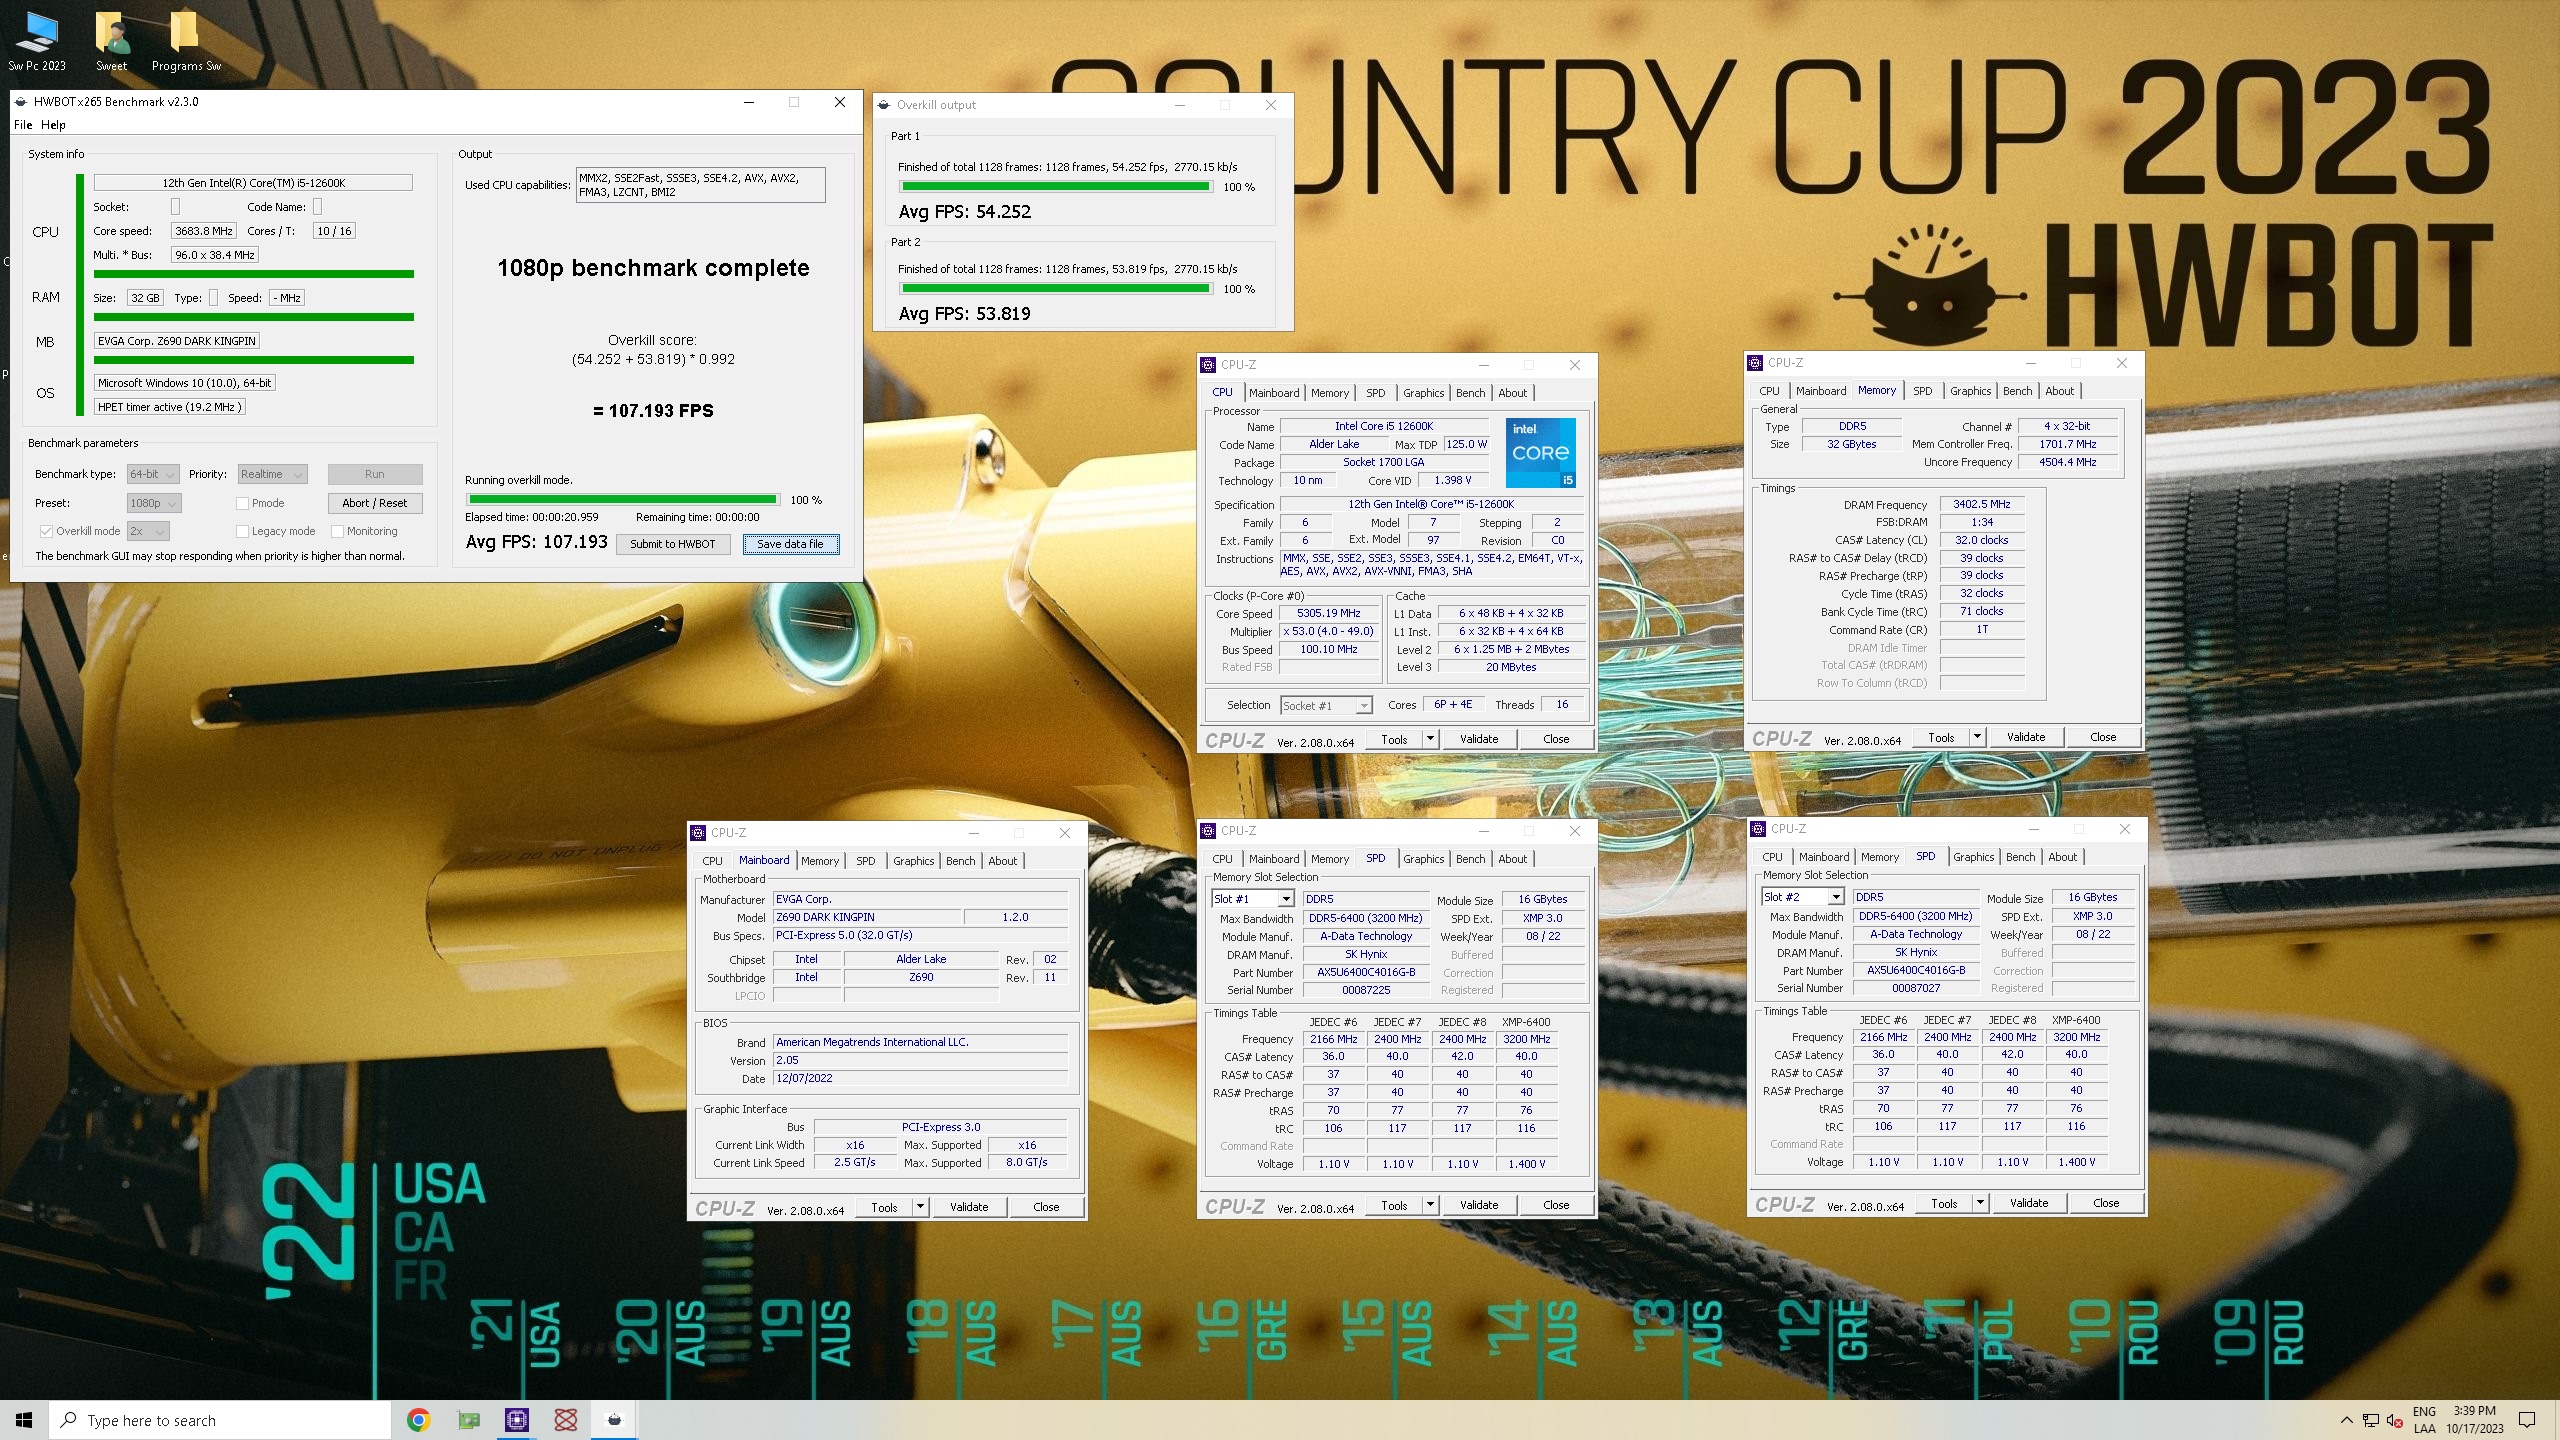
Task: Toggle the Overkill mode checkbox
Action: (x=46, y=531)
